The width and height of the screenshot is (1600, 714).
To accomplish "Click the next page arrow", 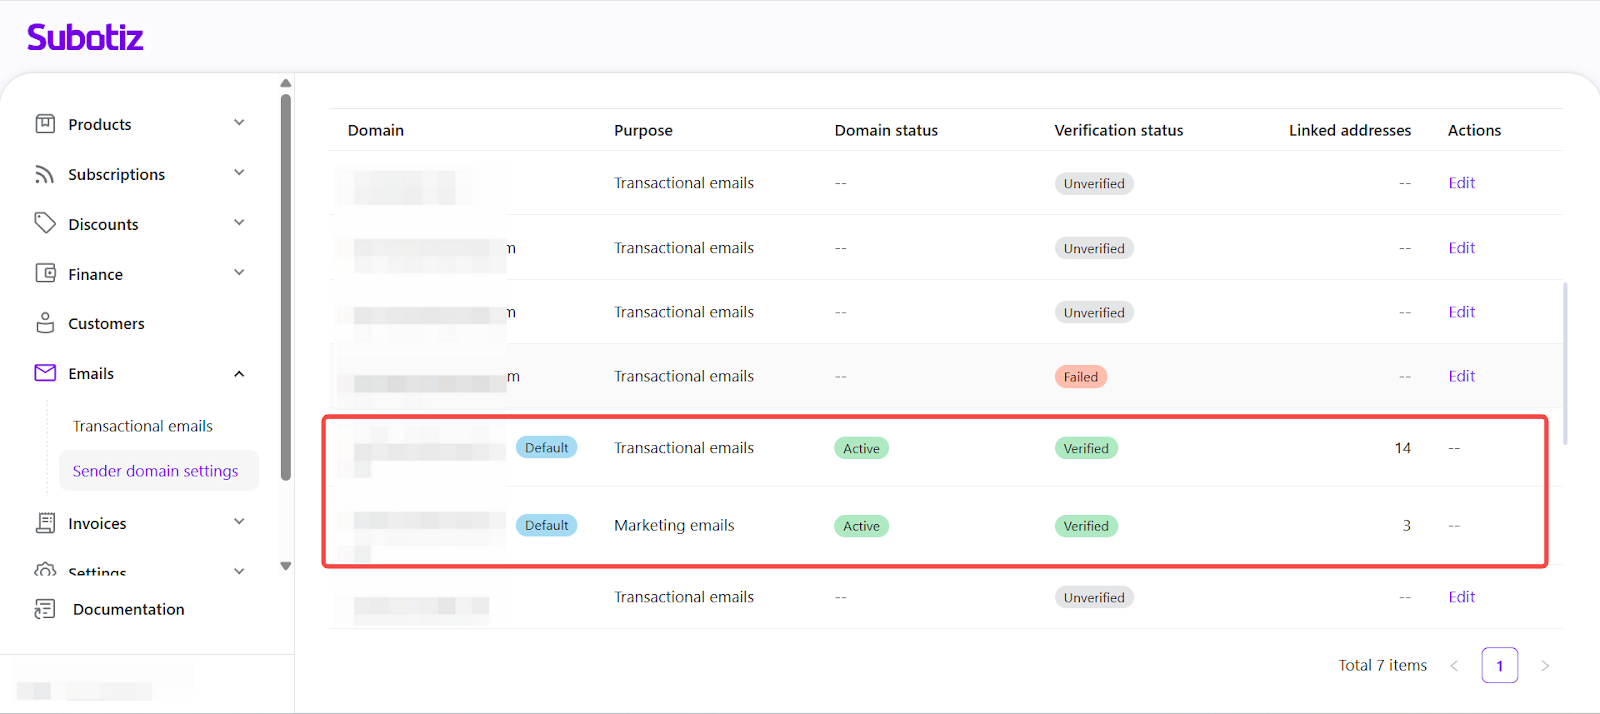I will pos(1545,666).
